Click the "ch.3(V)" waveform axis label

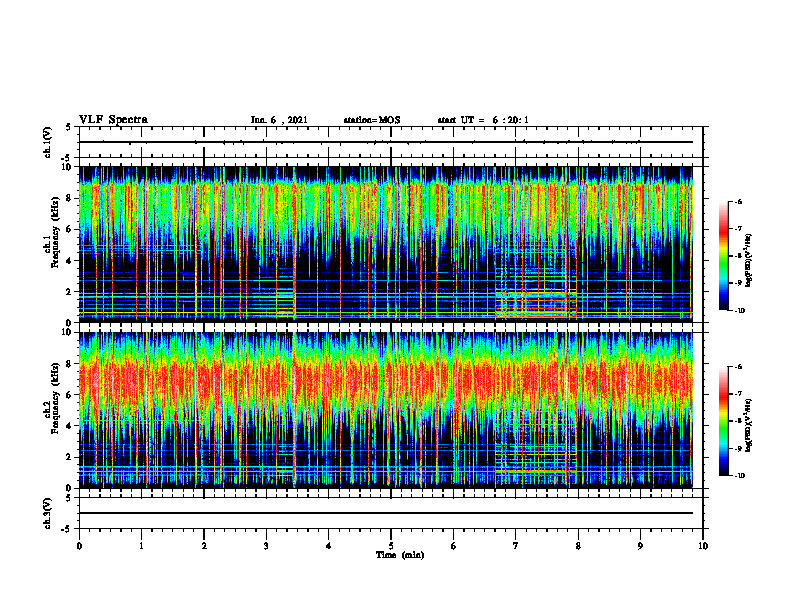(47, 513)
